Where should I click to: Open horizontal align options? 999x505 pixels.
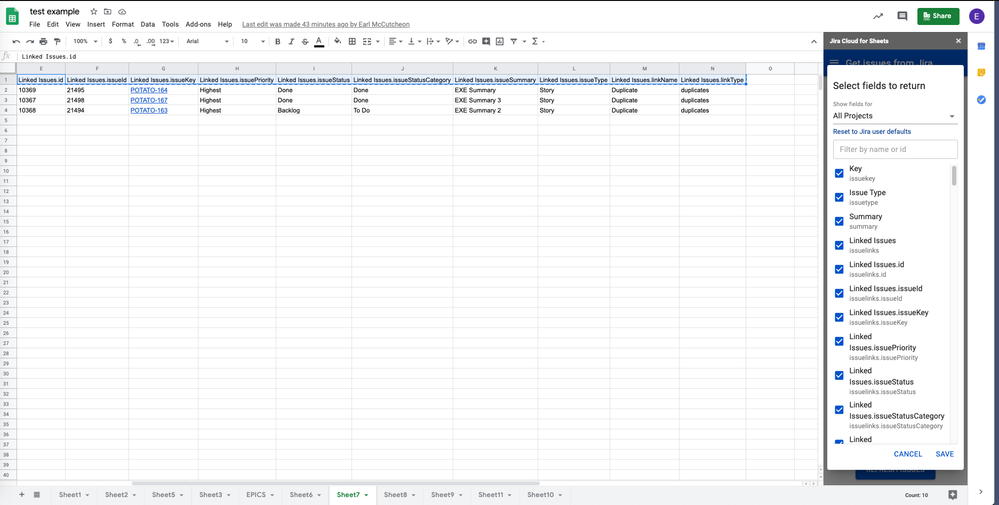[x=394, y=41]
